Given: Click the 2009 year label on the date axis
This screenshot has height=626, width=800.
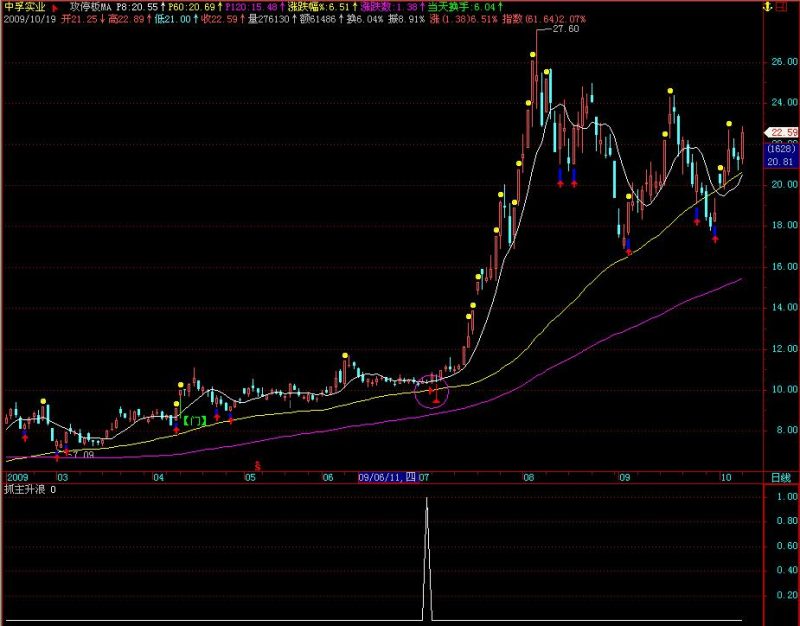Looking at the screenshot, I should 17,478.
